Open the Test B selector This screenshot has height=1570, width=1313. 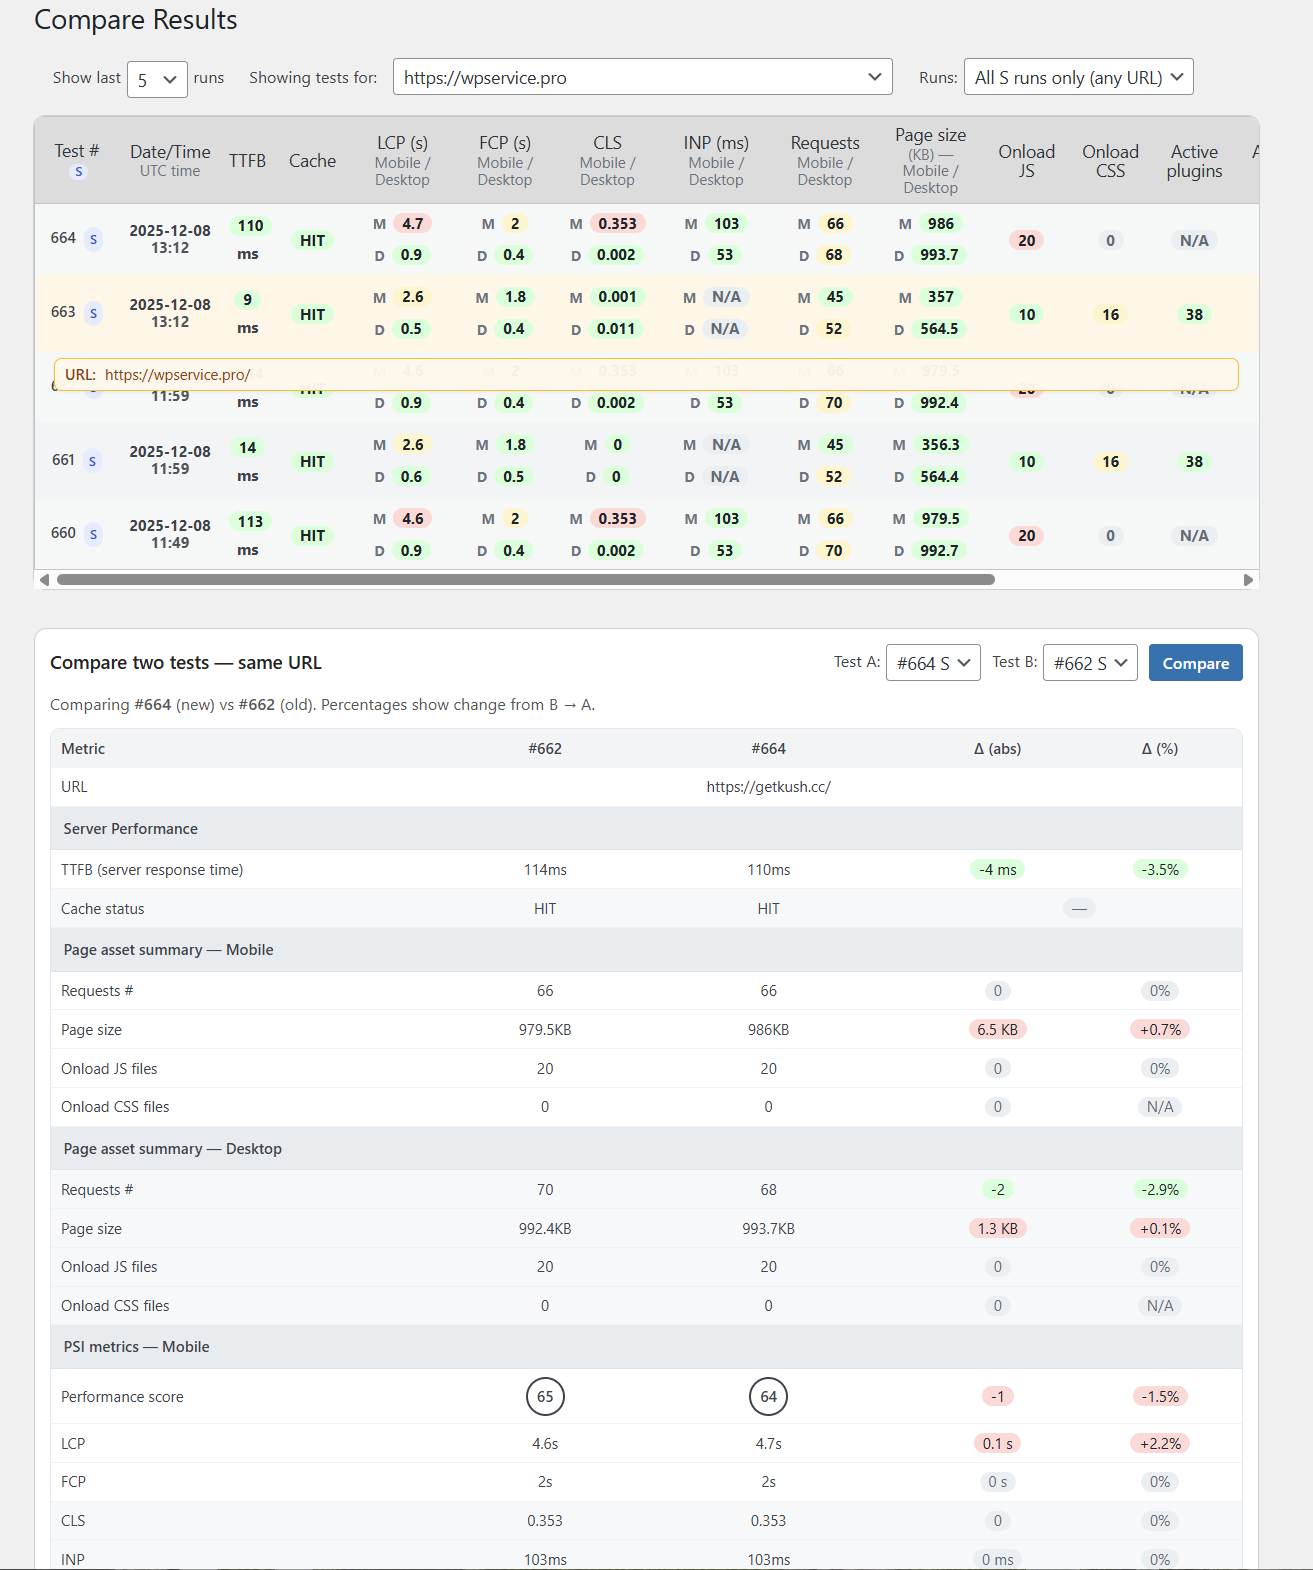pos(1089,663)
